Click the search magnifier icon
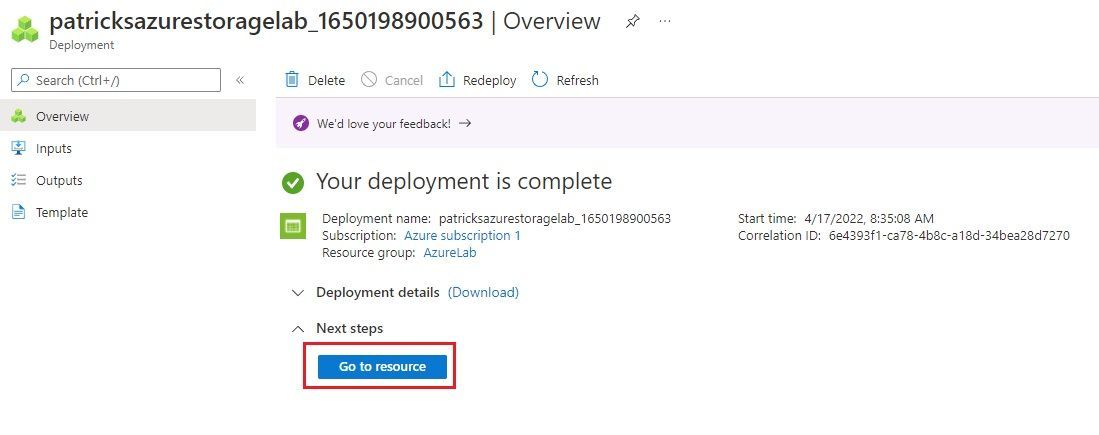Image resolution: width=1099 pixels, height=435 pixels. tap(24, 80)
